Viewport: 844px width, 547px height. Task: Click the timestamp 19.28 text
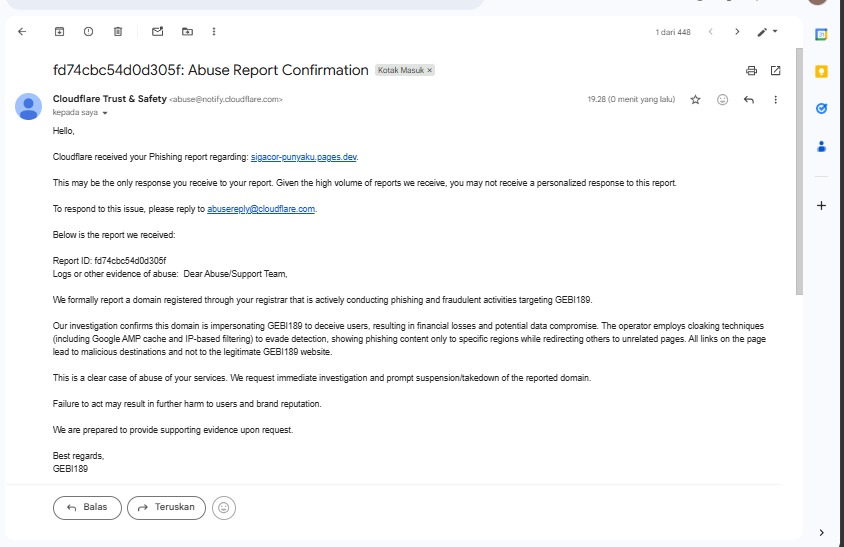[x=631, y=100]
